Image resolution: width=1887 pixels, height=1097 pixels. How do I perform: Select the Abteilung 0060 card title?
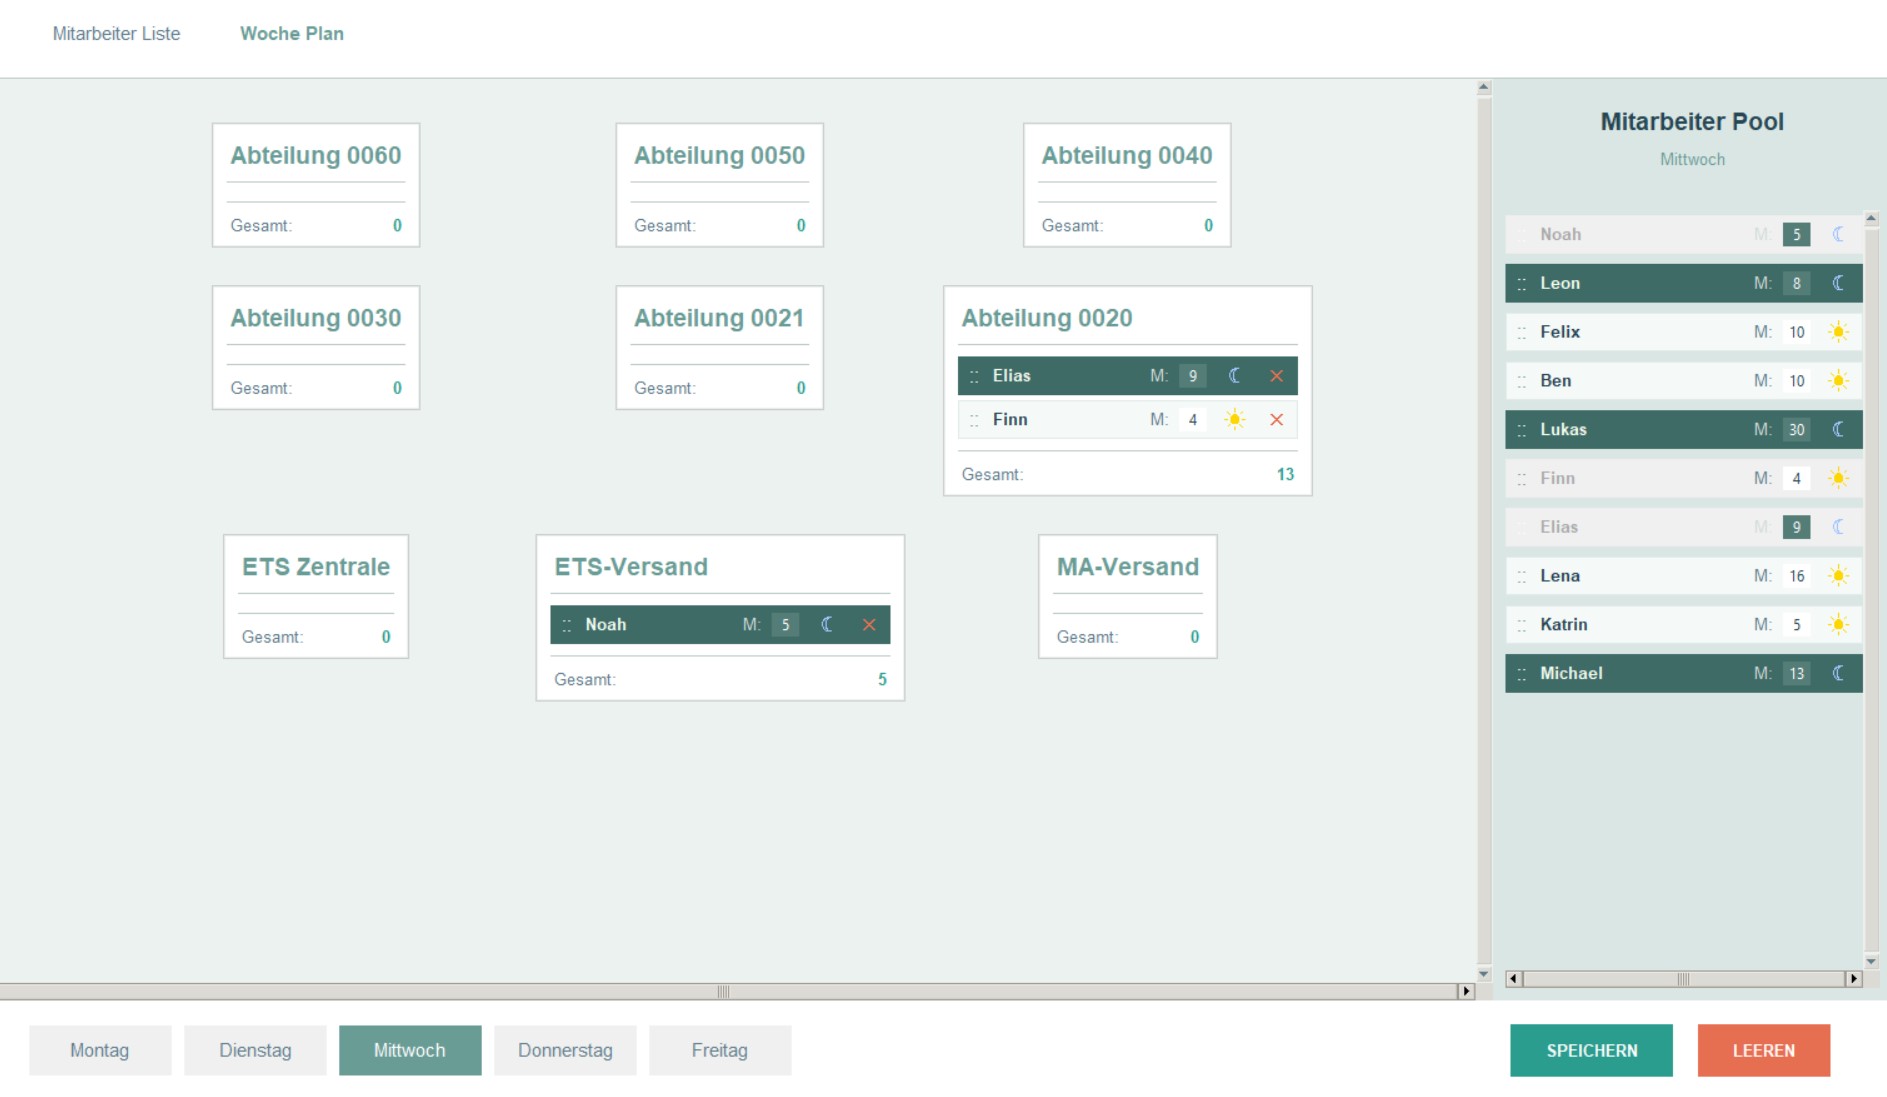coord(316,156)
